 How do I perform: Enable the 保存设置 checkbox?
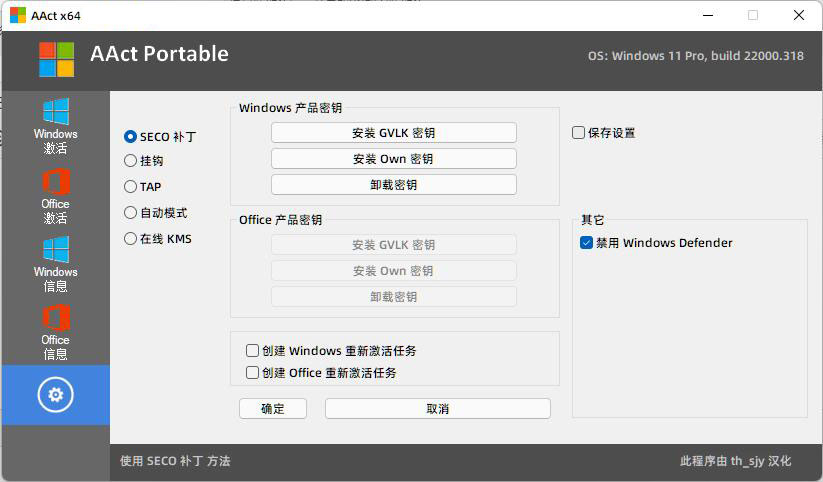579,132
